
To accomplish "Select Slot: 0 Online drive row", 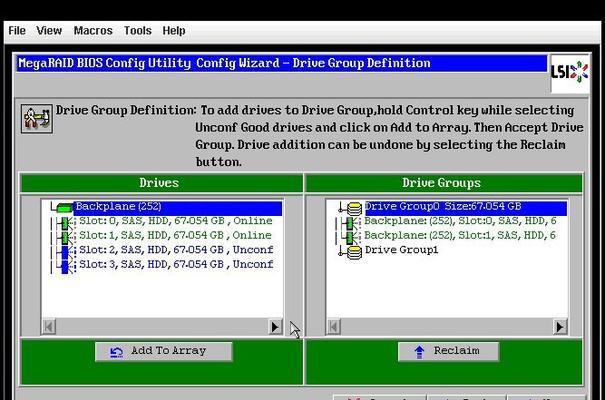I will pos(176,221).
